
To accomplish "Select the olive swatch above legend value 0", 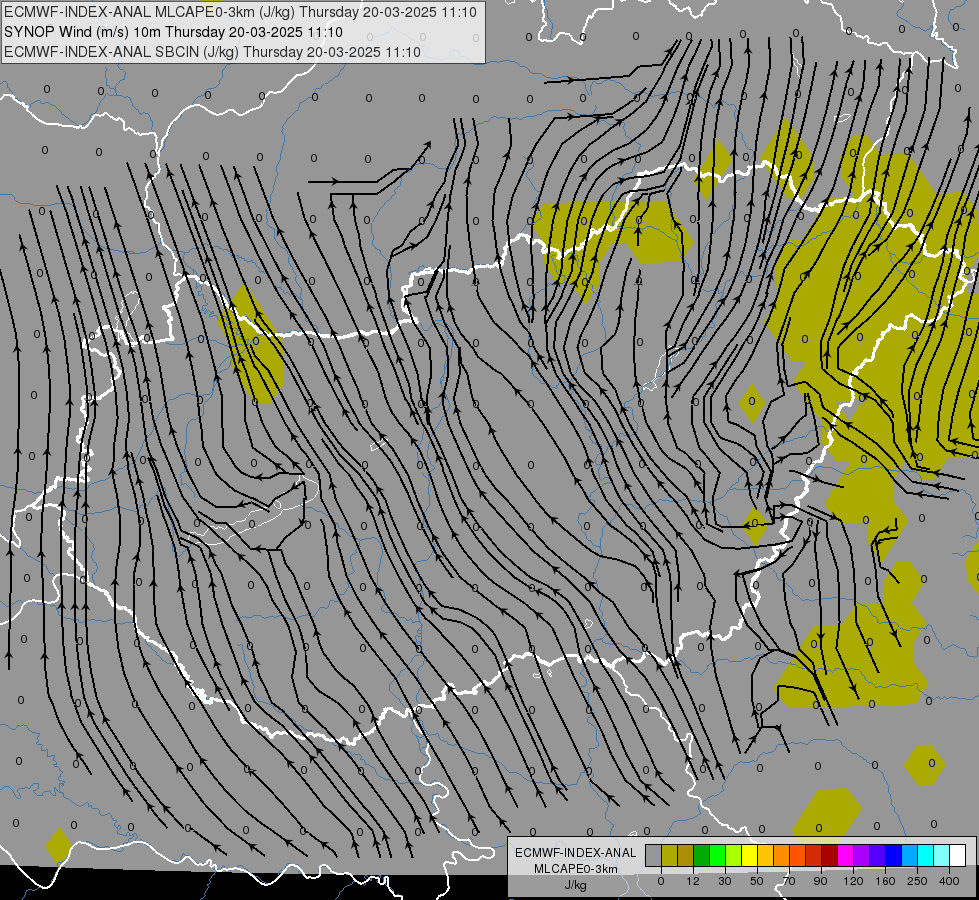I will click(x=669, y=855).
